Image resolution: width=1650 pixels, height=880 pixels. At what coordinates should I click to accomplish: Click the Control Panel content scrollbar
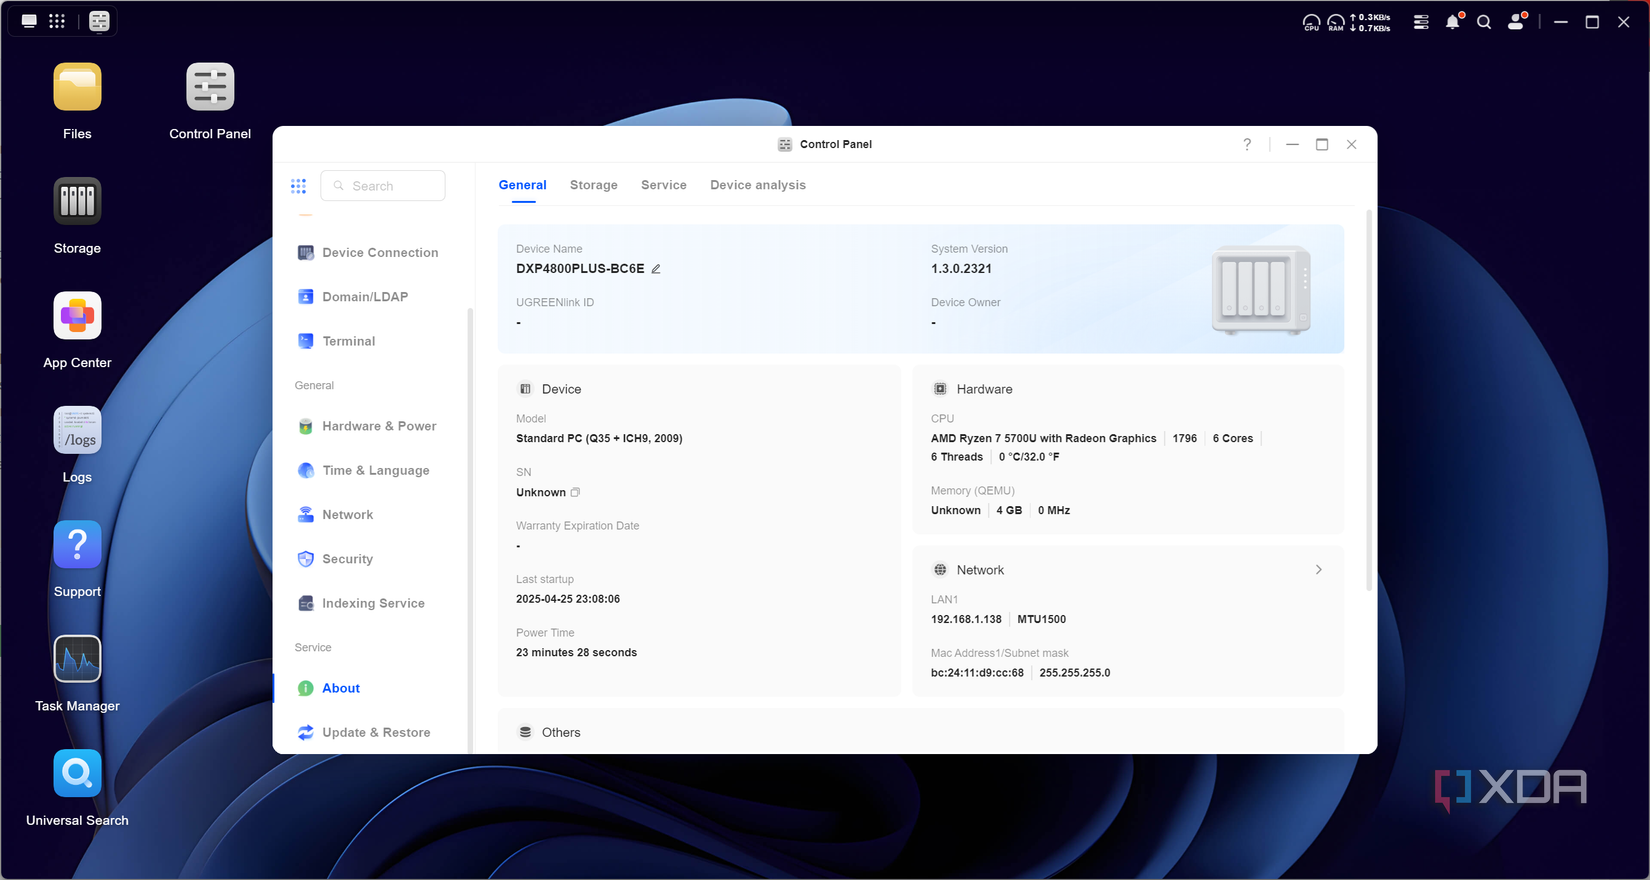tap(1370, 400)
